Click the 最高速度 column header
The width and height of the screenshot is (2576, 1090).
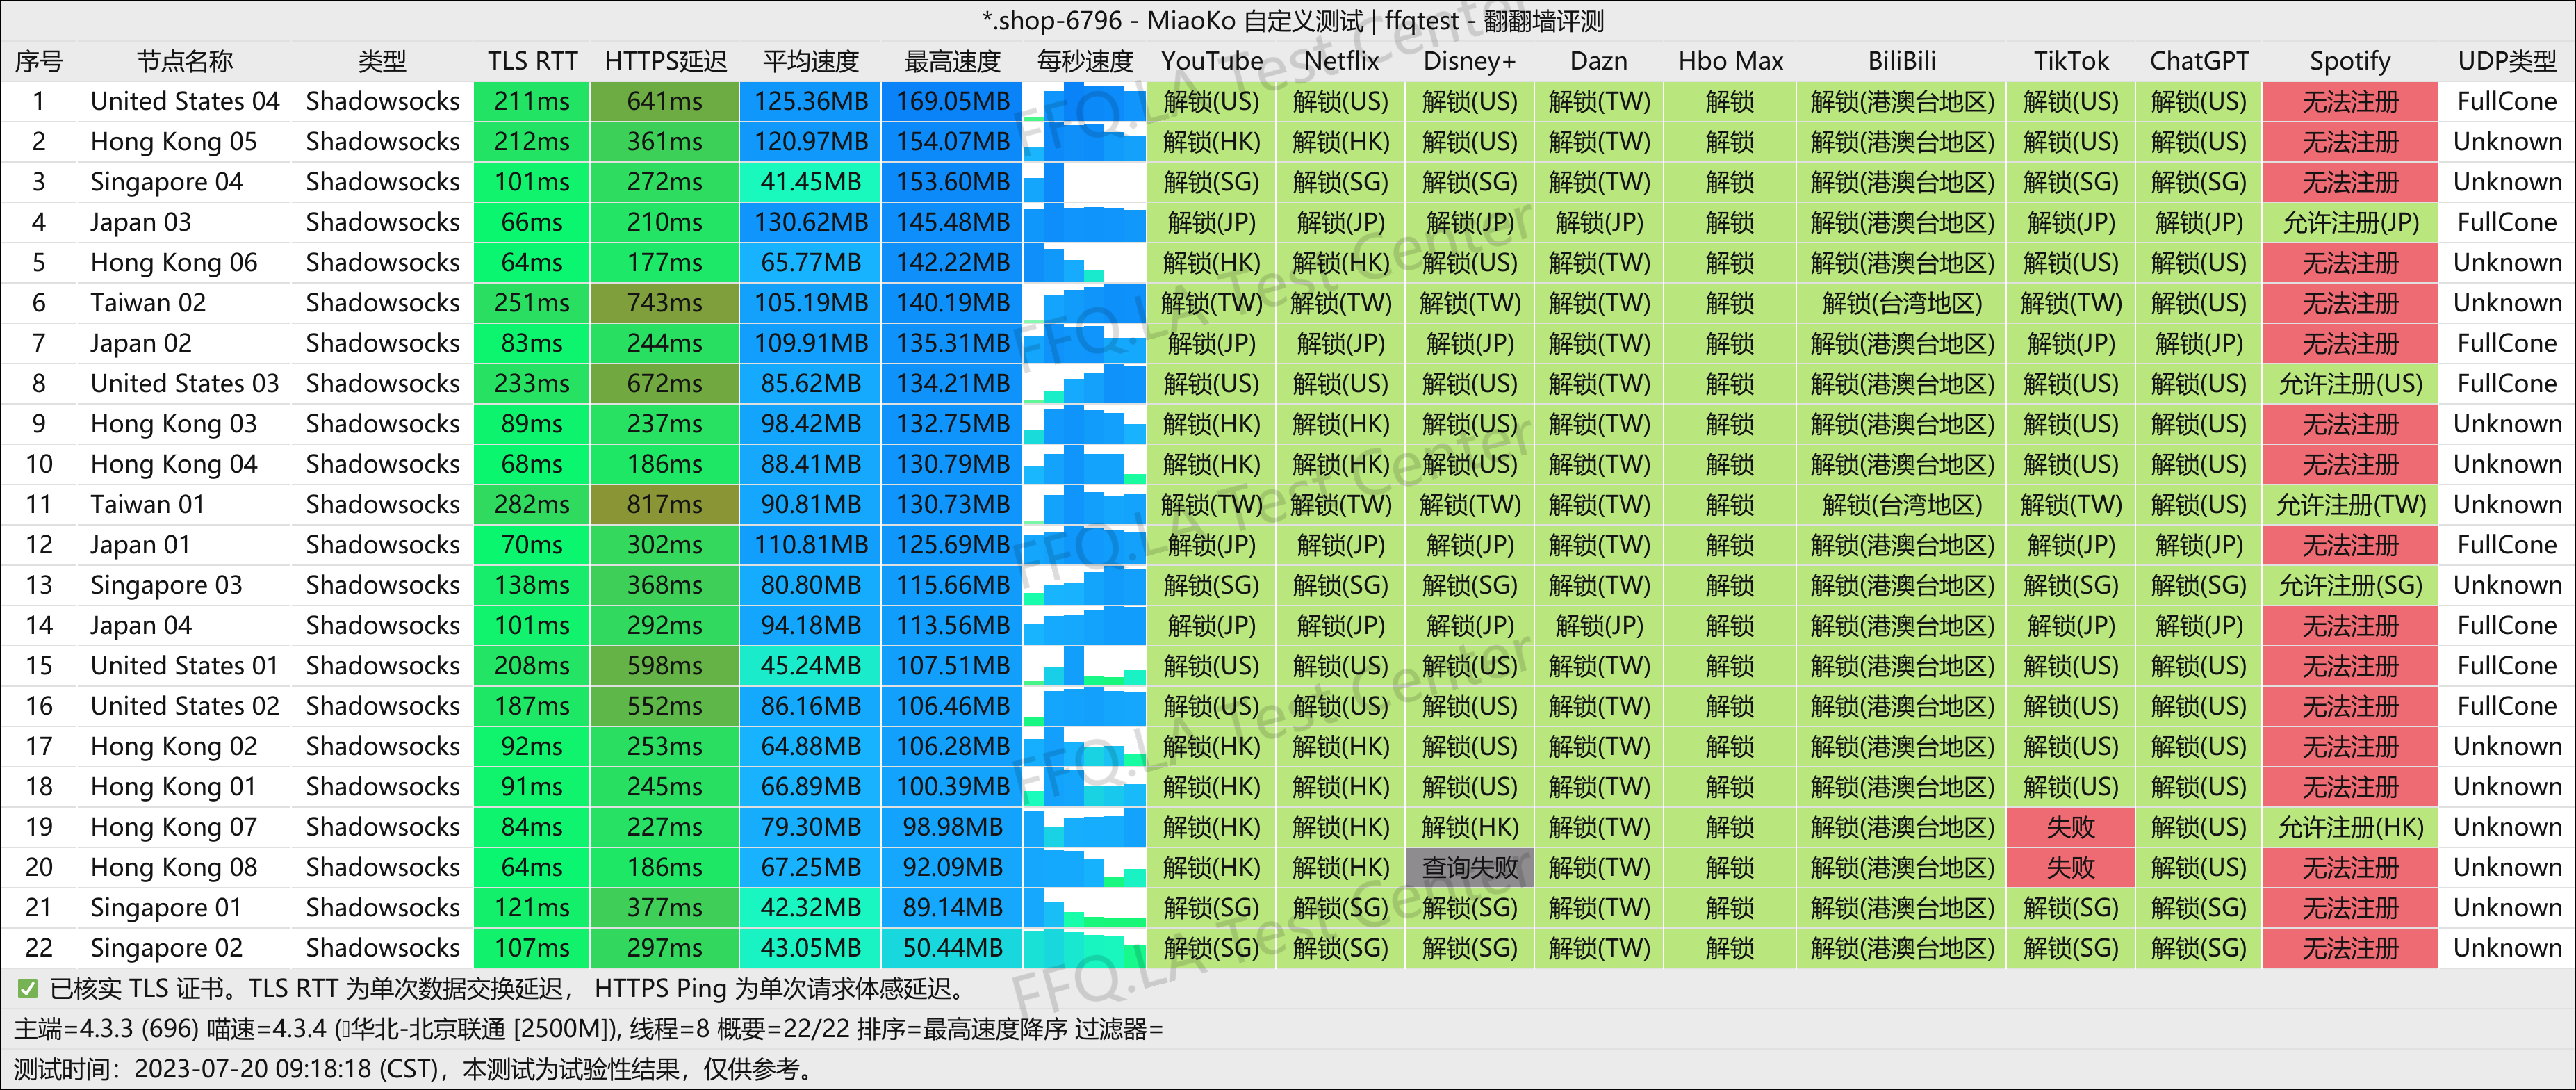(952, 61)
